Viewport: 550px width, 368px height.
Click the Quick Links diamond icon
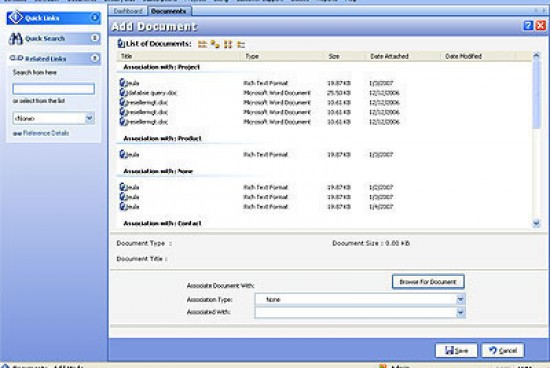point(16,17)
